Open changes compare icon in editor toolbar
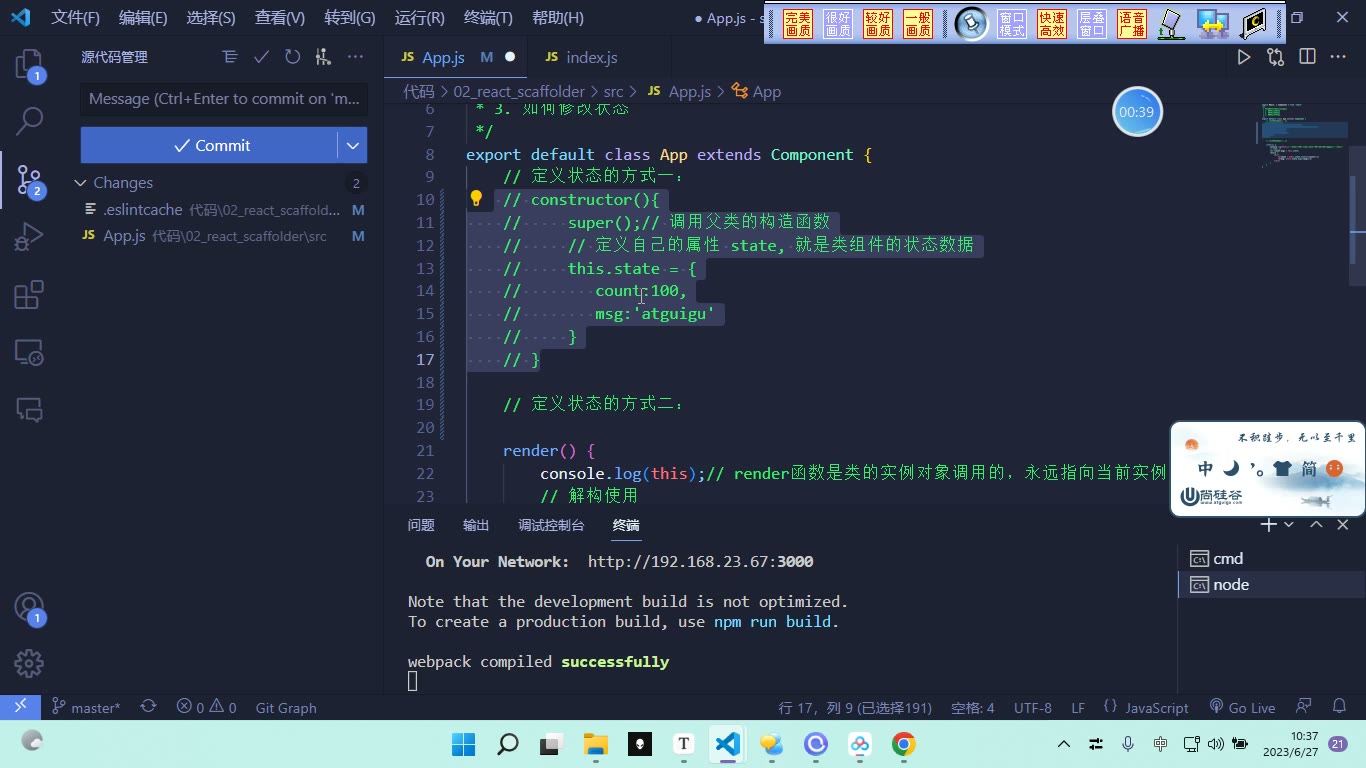1366x768 pixels. click(x=1275, y=57)
